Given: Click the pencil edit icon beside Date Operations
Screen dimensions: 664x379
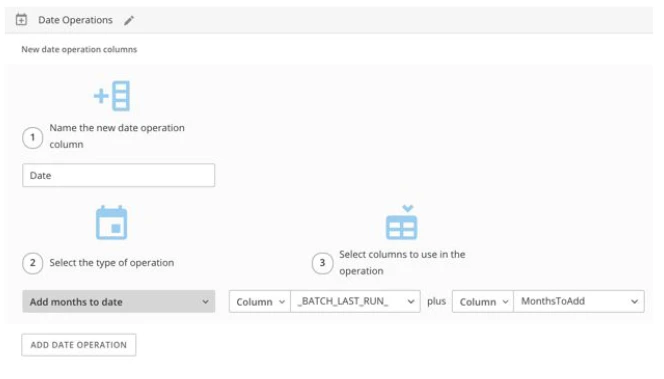Looking at the screenshot, I should pos(129,20).
